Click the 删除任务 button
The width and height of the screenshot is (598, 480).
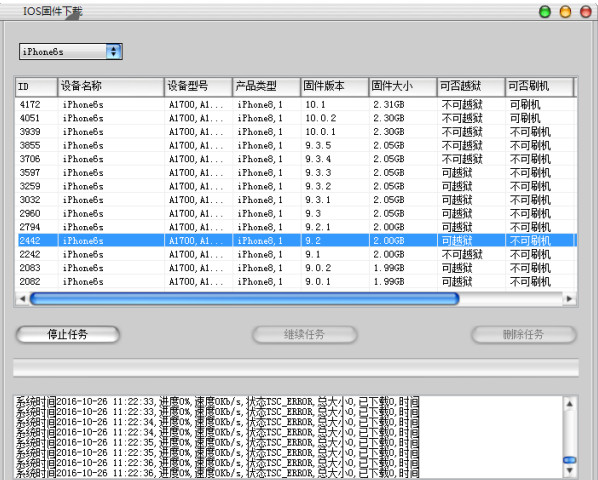(523, 335)
